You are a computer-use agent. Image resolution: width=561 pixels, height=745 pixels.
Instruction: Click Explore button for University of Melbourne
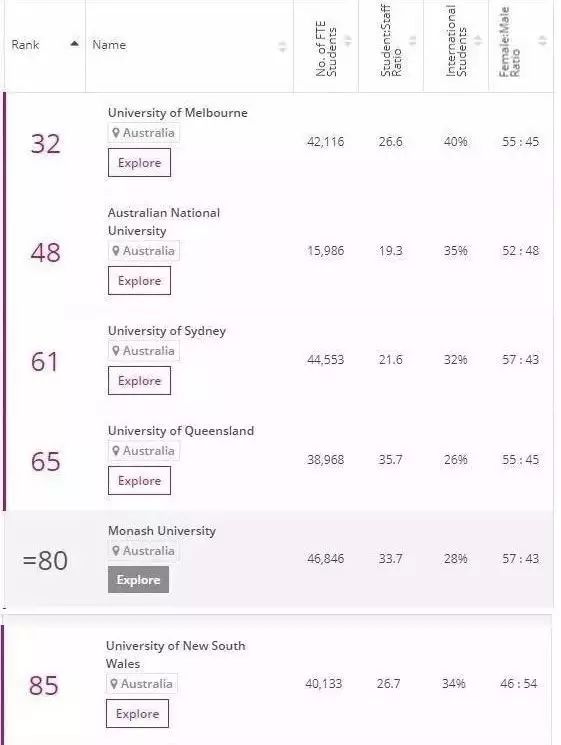pyautogui.click(x=139, y=162)
